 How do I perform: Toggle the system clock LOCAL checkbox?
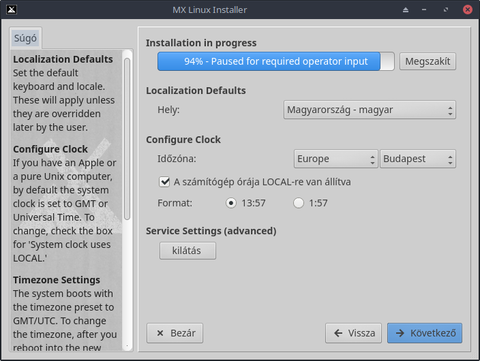[x=164, y=182]
